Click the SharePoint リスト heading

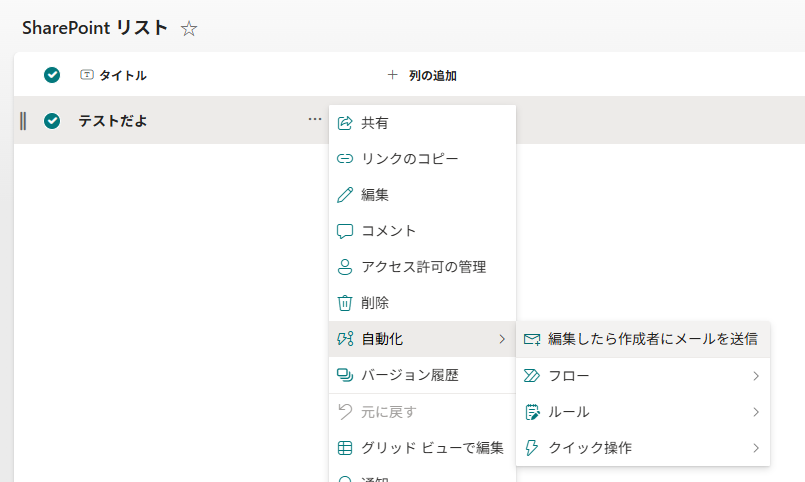(95, 28)
